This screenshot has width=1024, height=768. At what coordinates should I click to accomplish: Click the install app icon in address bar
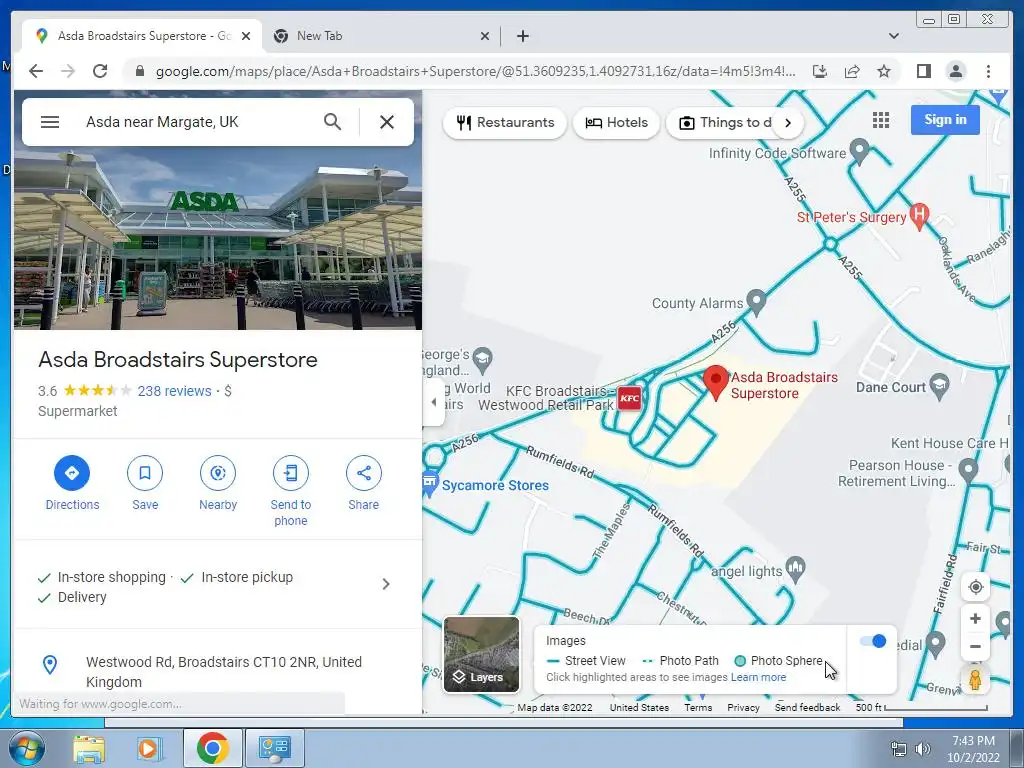coord(820,71)
